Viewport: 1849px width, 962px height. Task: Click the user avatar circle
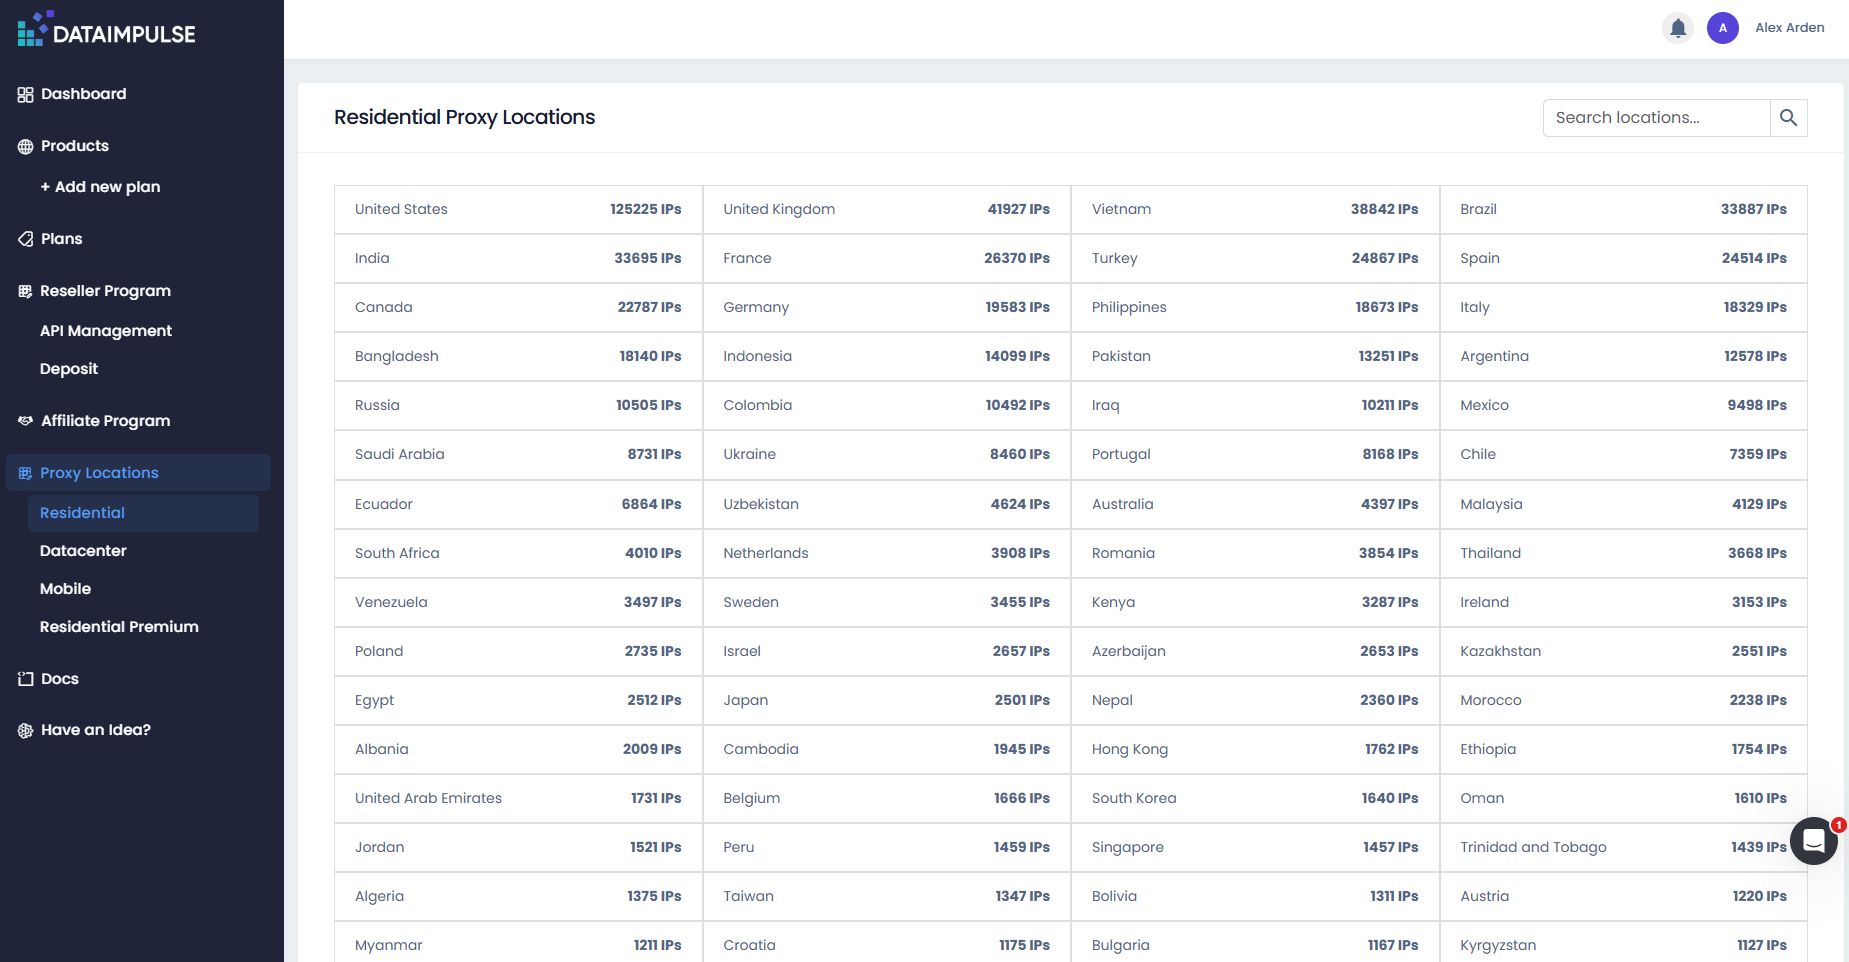[x=1722, y=28]
